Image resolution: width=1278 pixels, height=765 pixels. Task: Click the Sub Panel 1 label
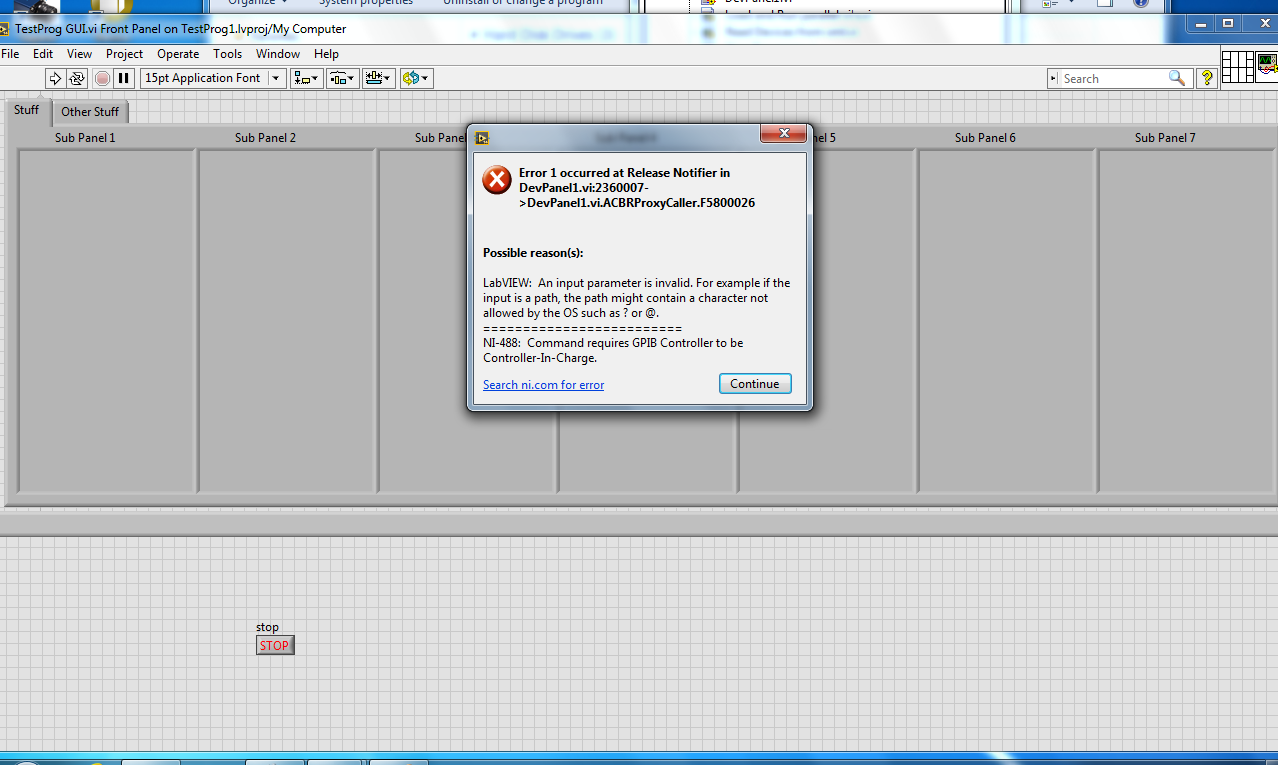tap(85, 138)
